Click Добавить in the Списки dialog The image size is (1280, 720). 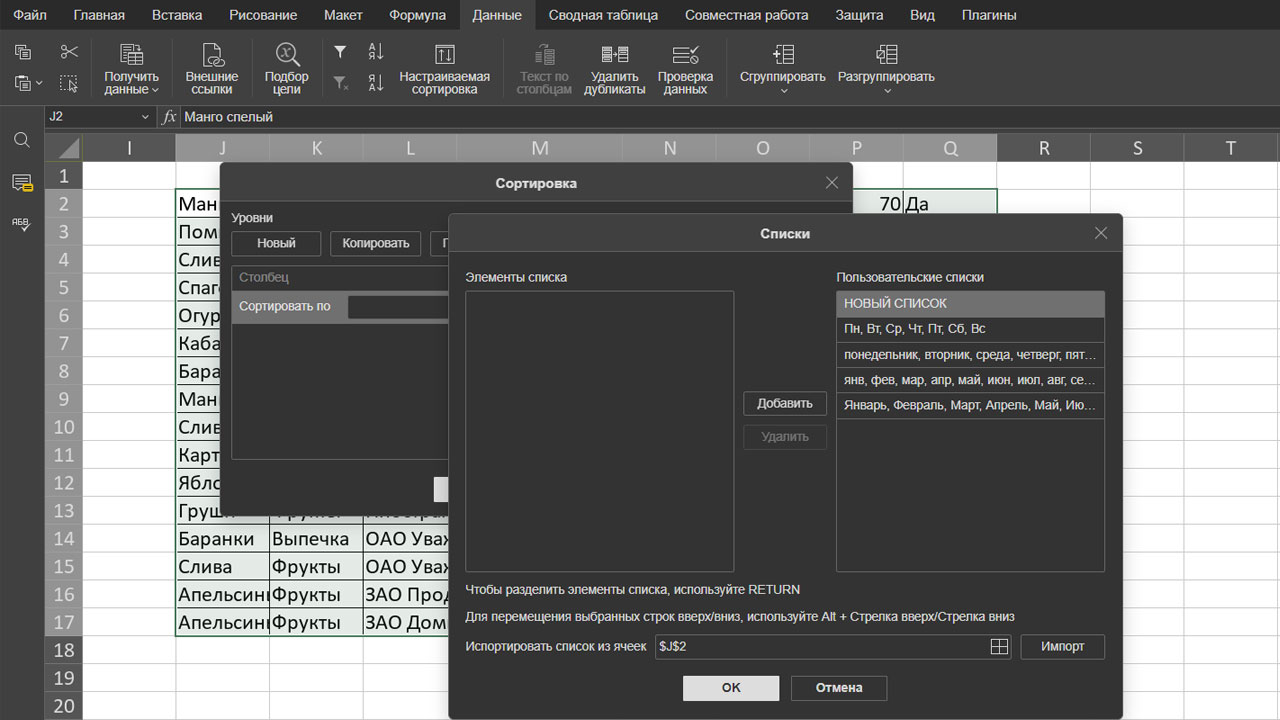pyautogui.click(x=785, y=404)
